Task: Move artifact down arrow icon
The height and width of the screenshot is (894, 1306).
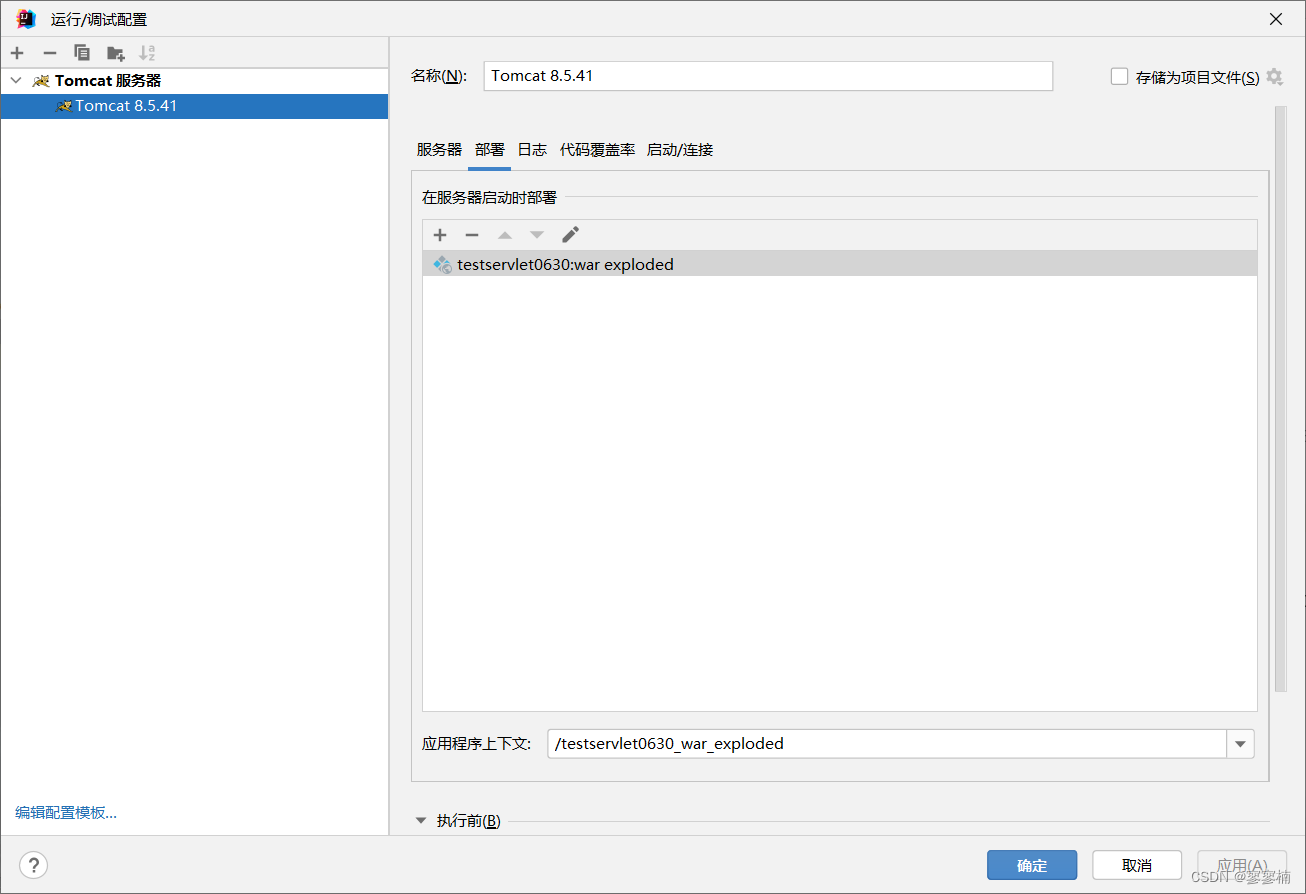Action: pos(537,235)
